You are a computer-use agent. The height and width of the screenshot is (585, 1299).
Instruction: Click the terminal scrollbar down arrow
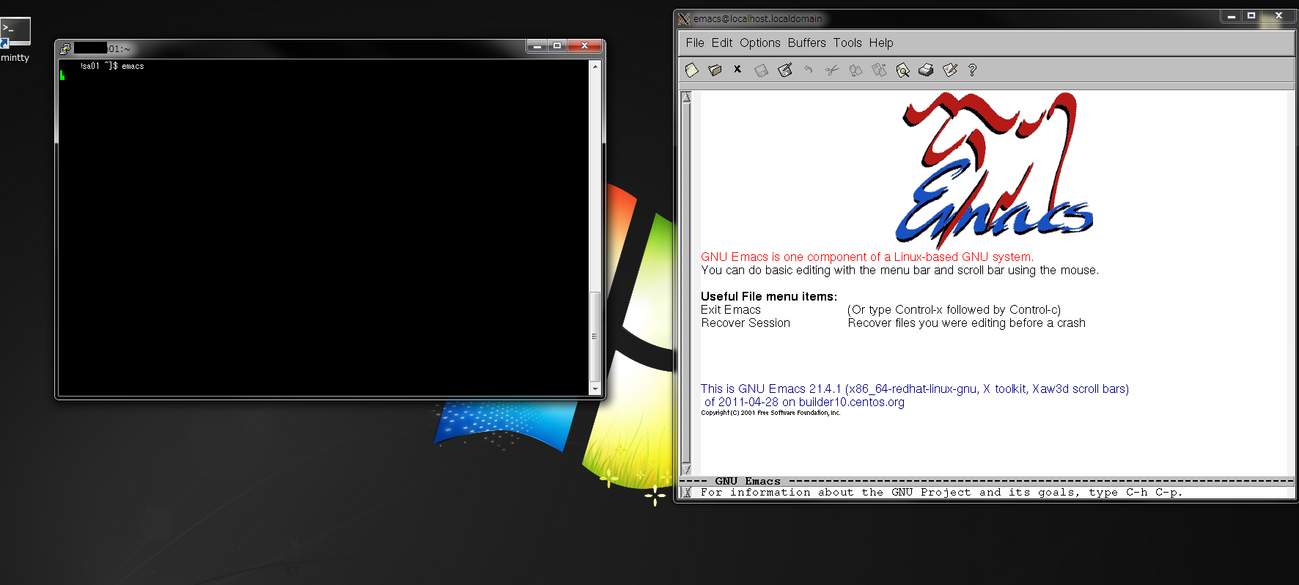596,389
